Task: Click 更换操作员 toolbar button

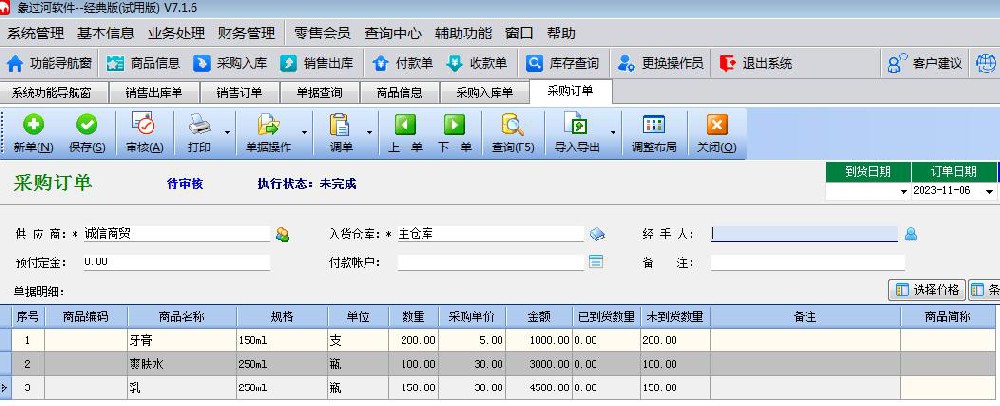Action: 661,63
